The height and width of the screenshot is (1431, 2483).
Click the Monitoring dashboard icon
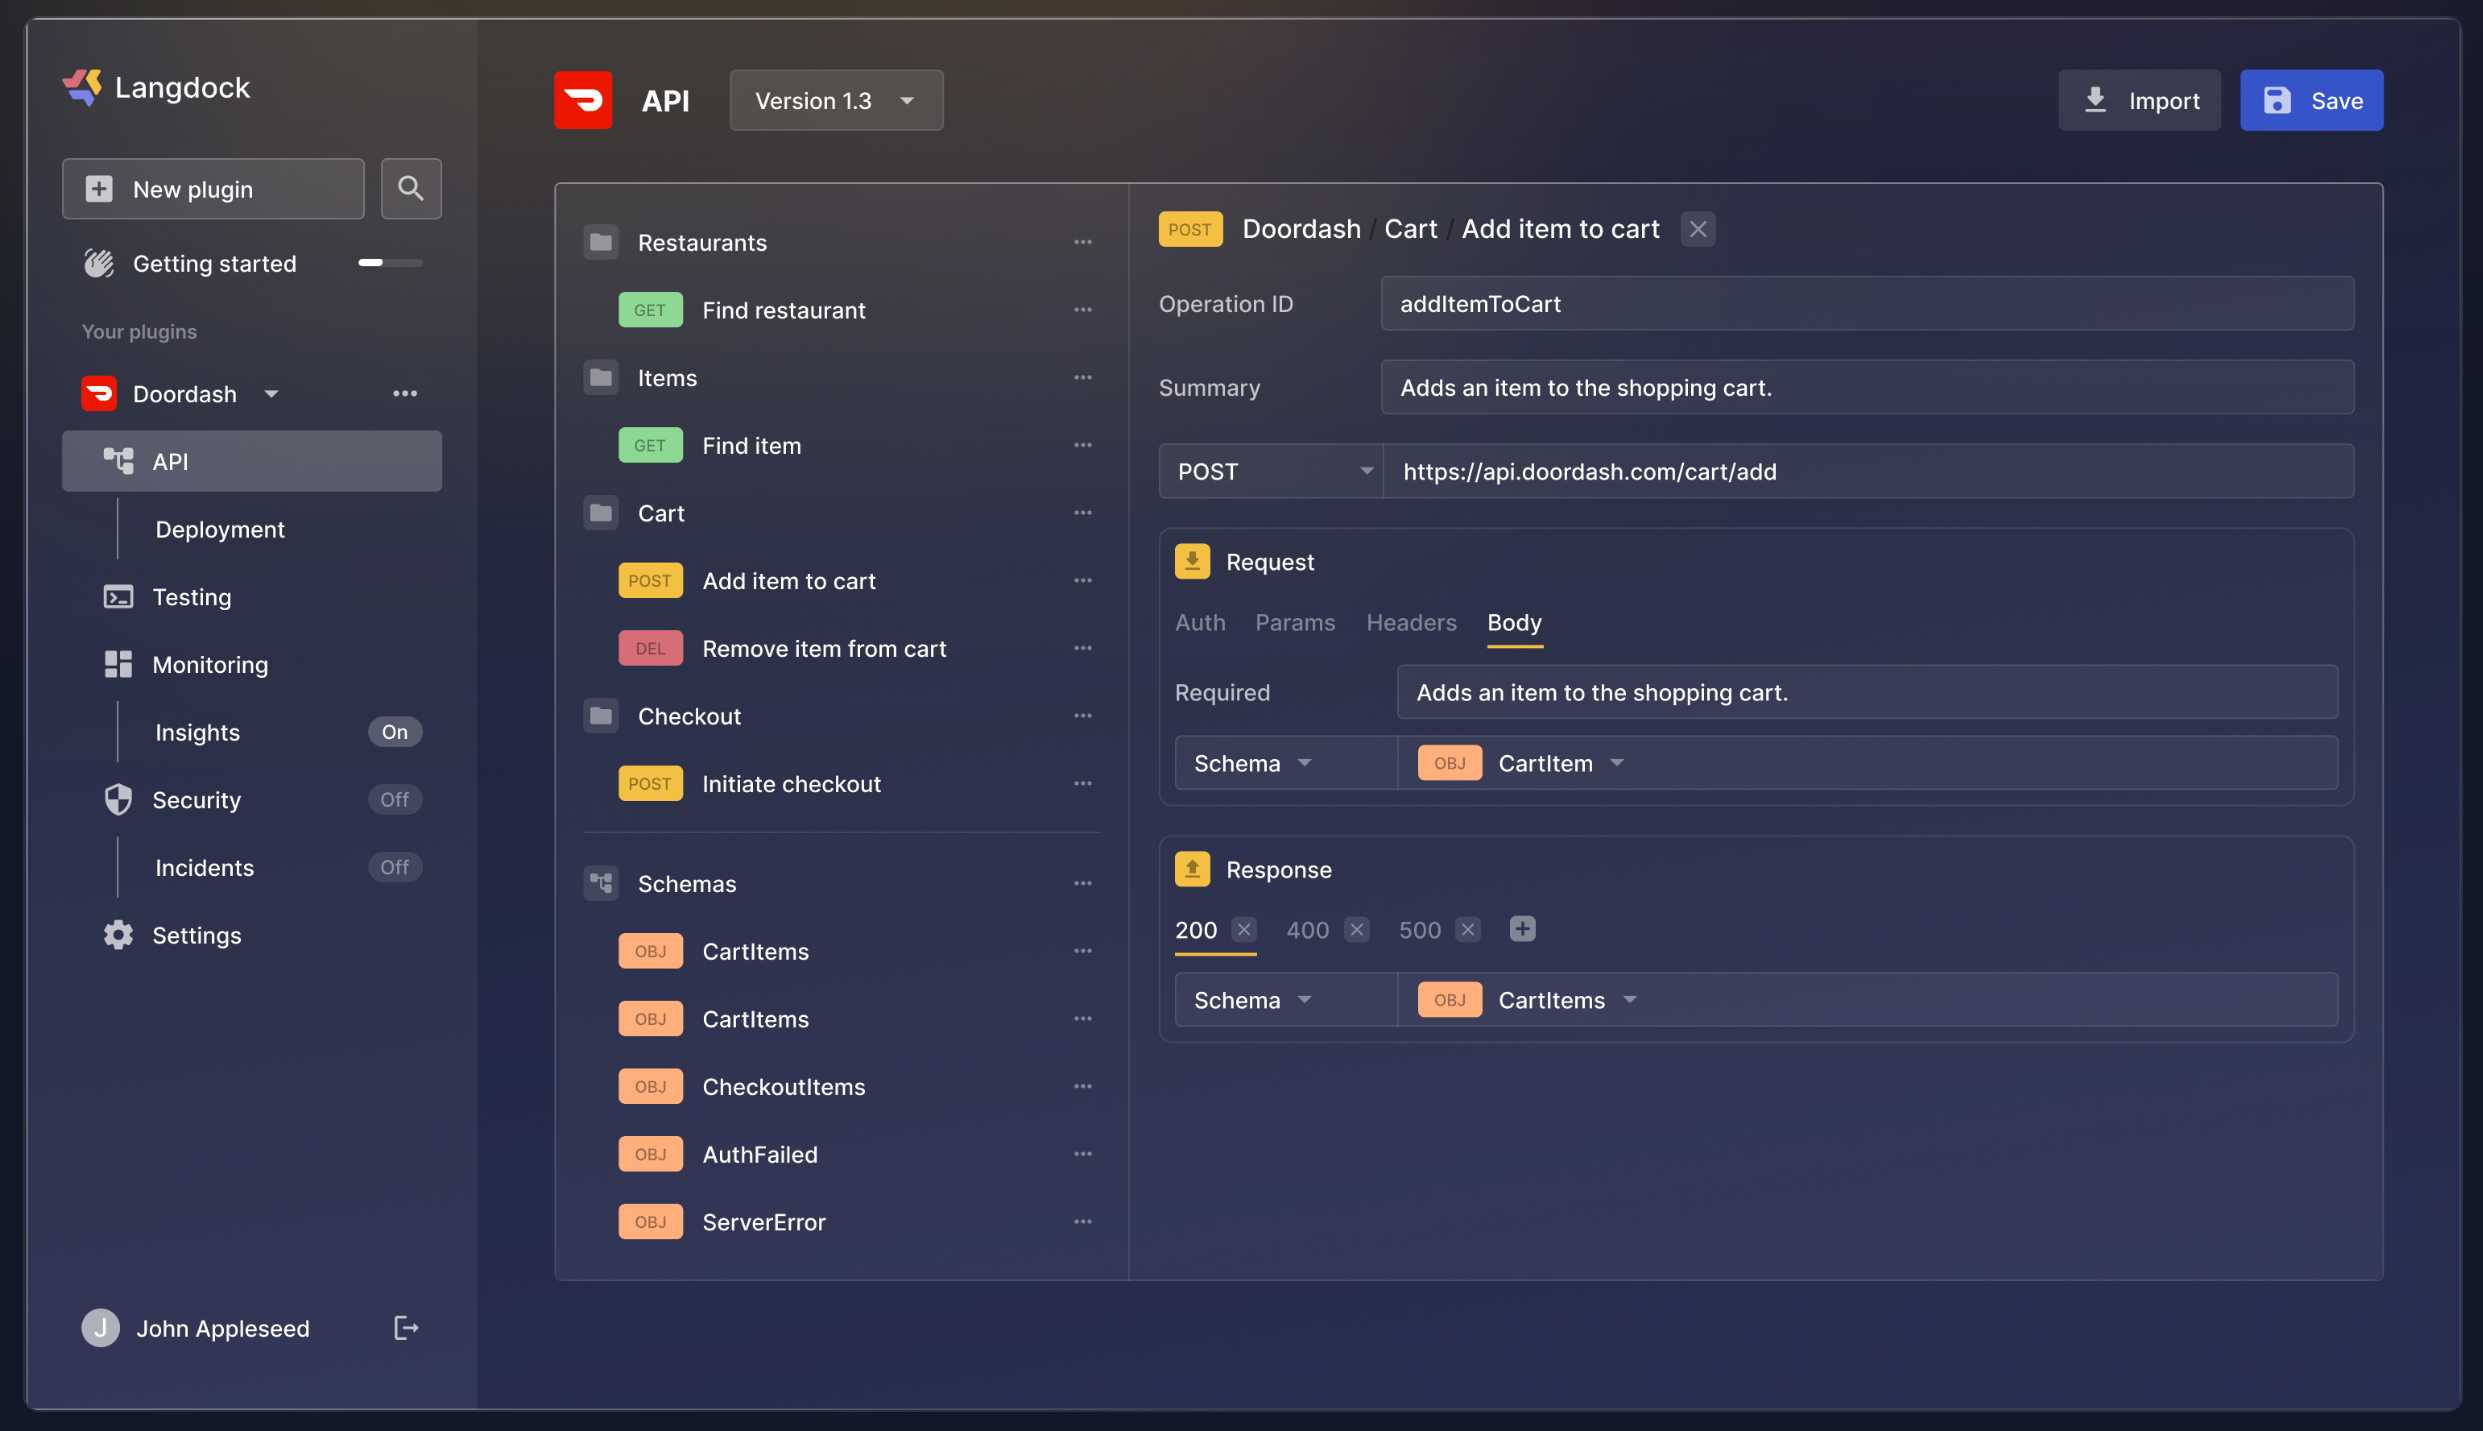pyautogui.click(x=119, y=665)
